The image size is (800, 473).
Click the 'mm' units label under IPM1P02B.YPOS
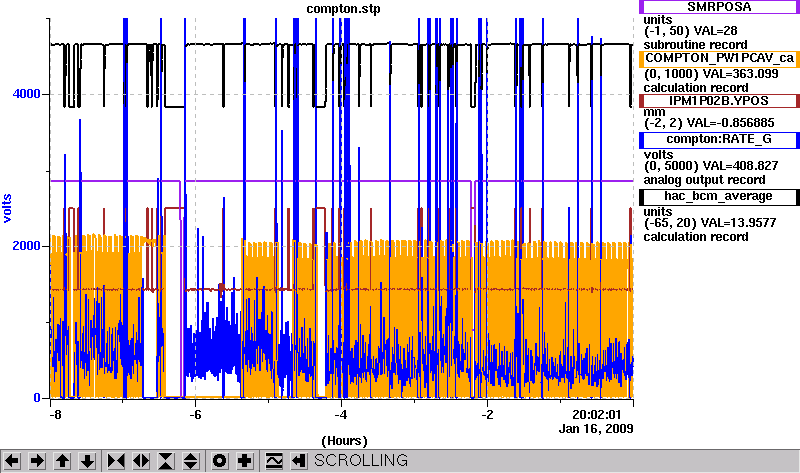tap(654, 112)
